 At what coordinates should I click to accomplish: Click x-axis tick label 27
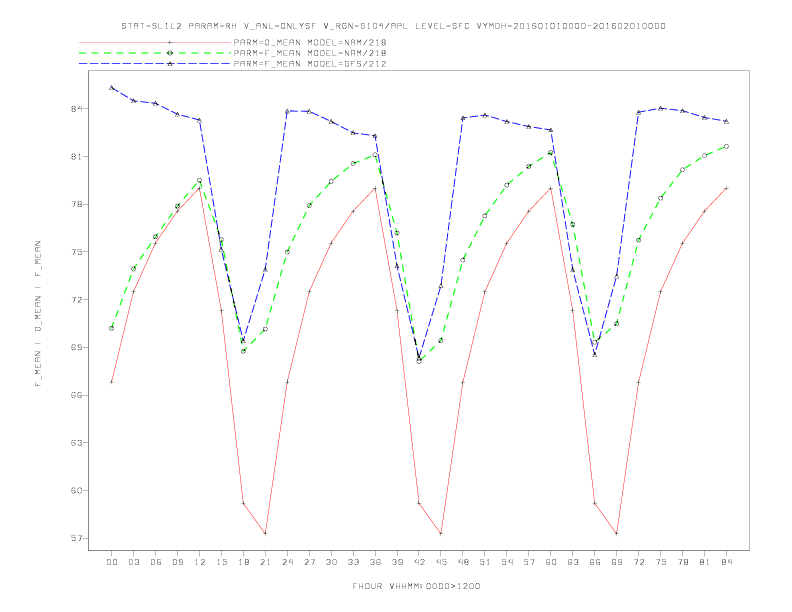[309, 562]
